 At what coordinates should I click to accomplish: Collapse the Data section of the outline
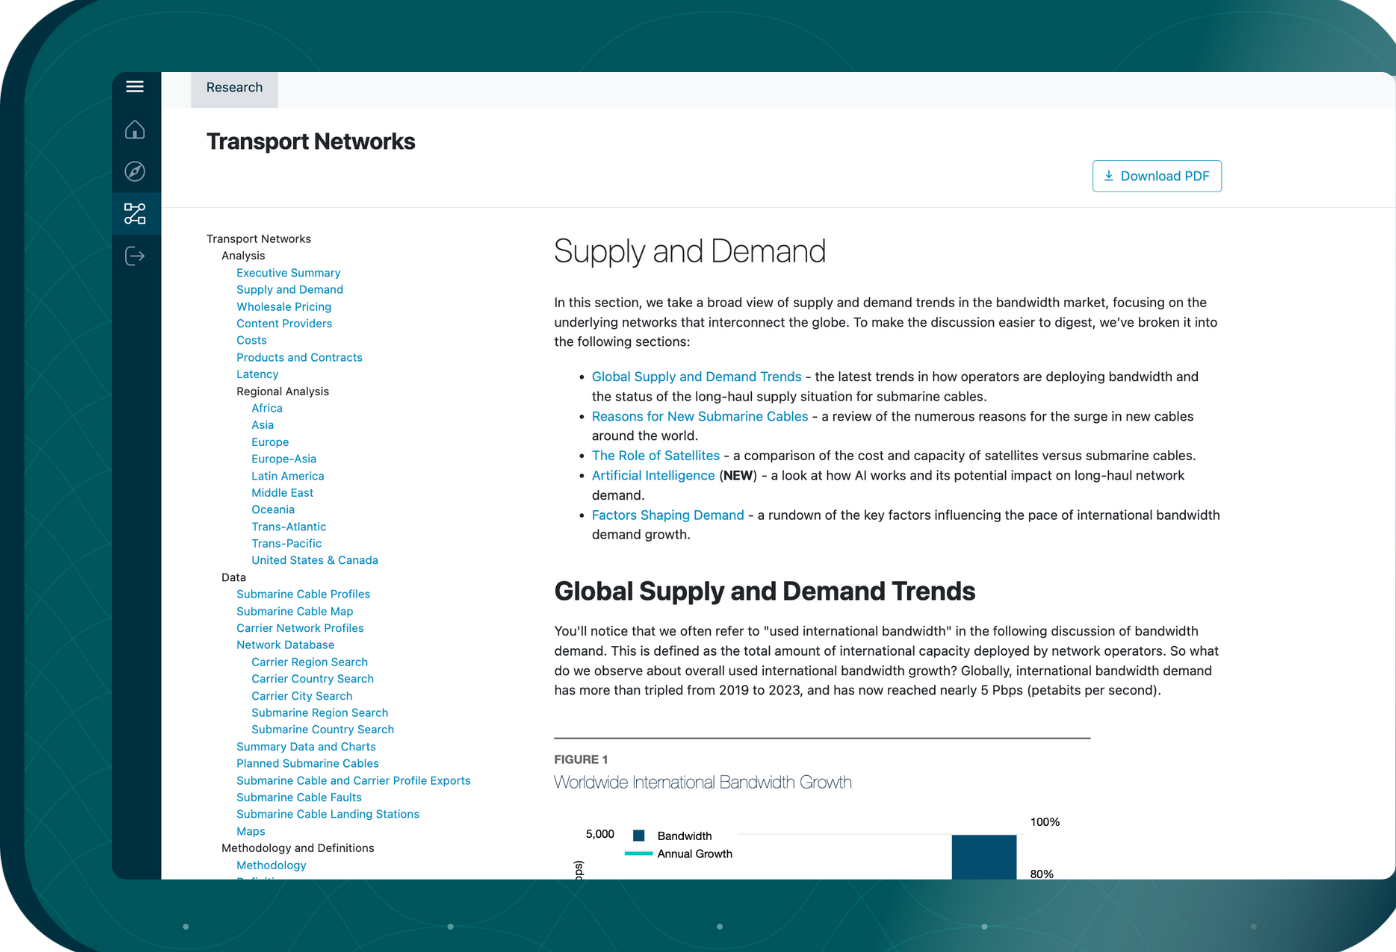click(233, 577)
